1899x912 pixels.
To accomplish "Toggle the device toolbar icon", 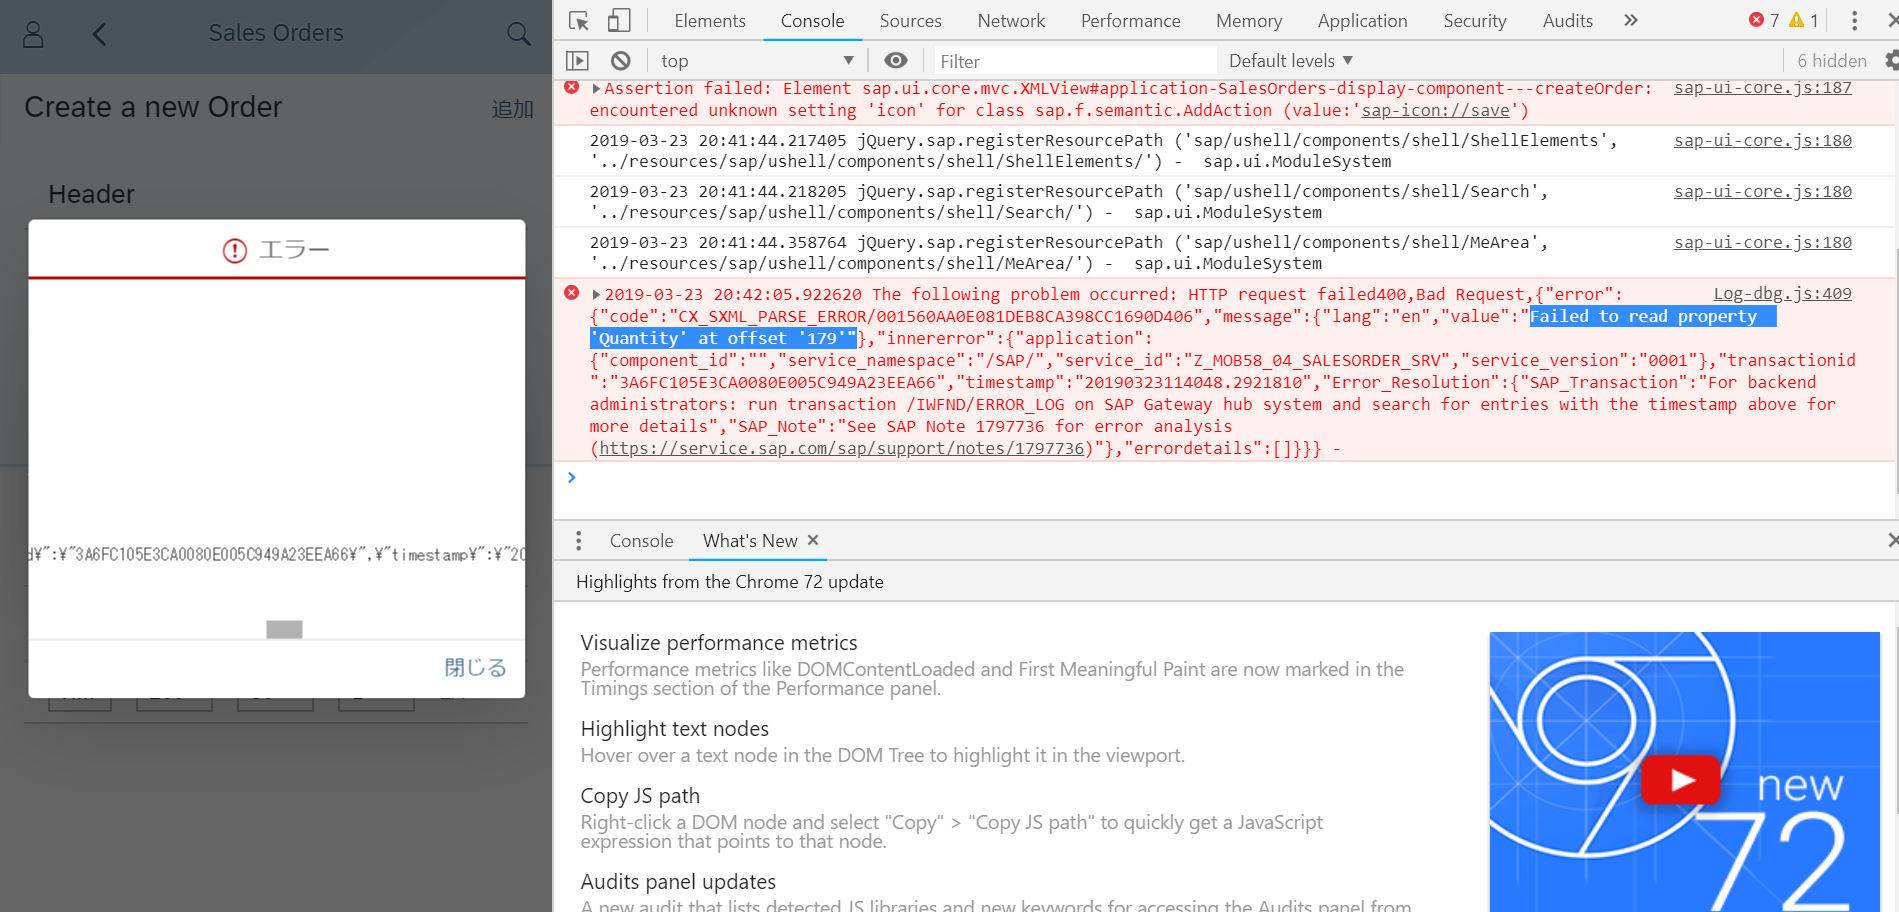I will (619, 21).
